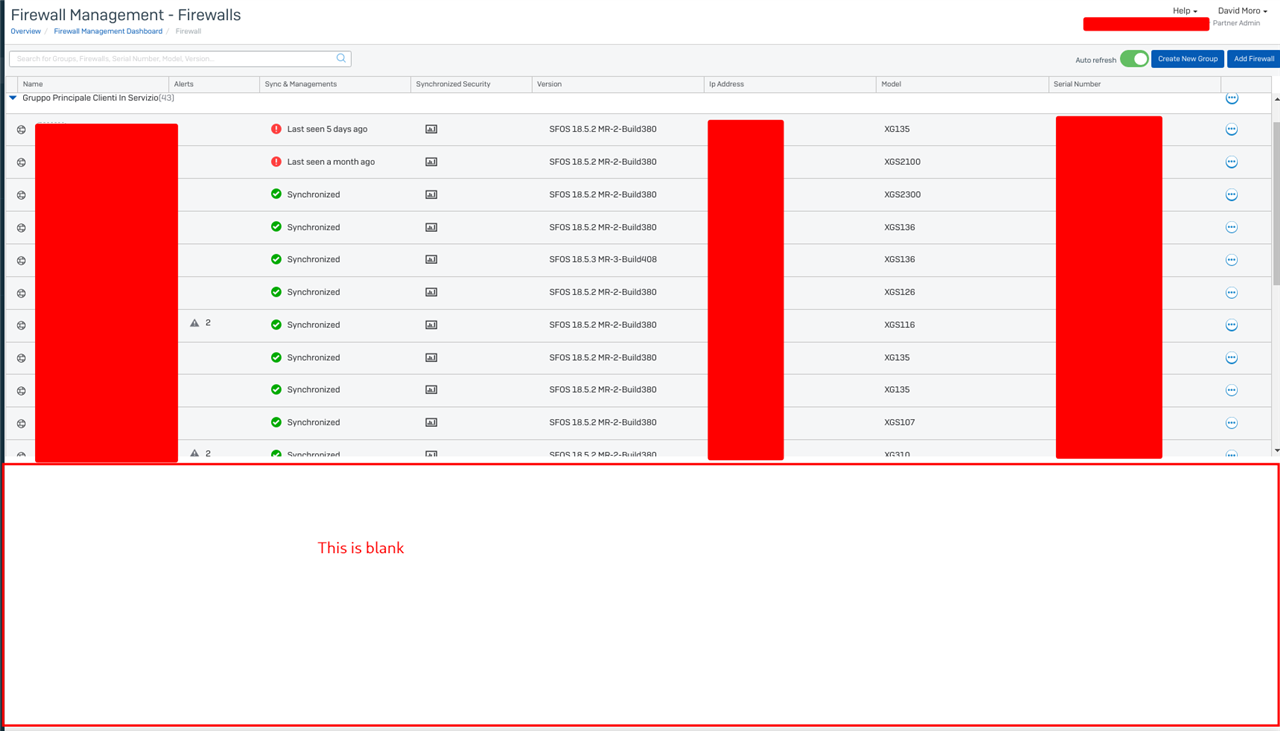1280x731 pixels.
Task: Open the ellipsis menu for the XGS126 row
Action: [1231, 293]
